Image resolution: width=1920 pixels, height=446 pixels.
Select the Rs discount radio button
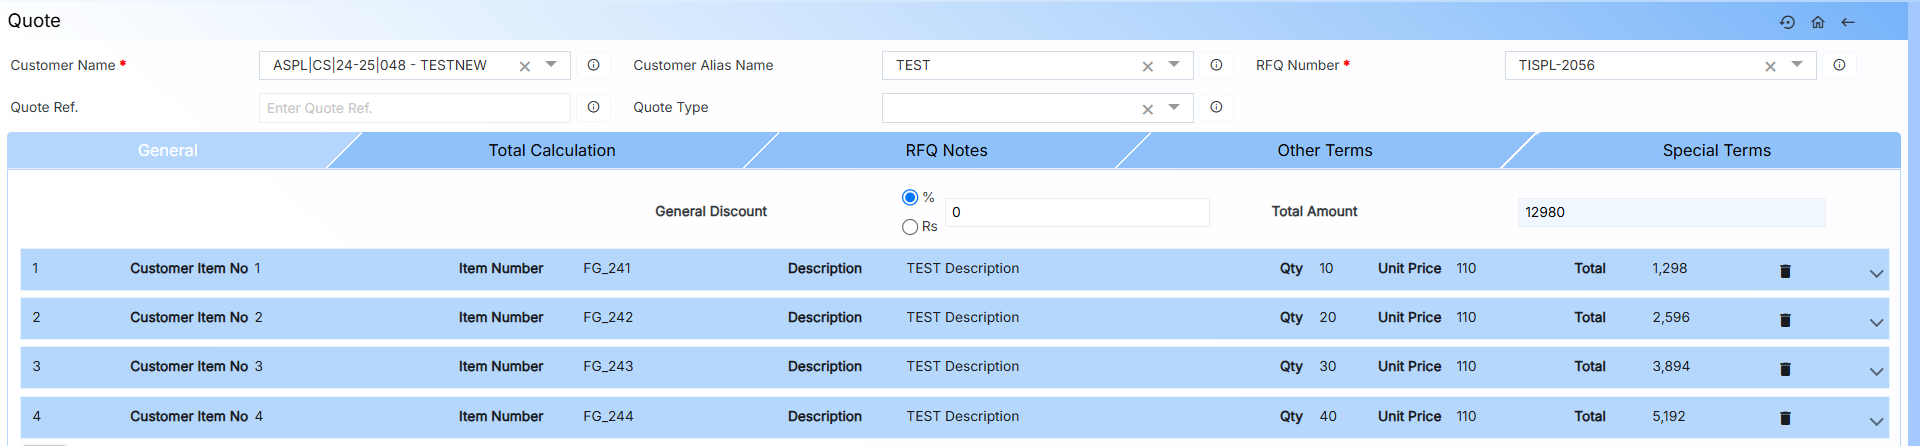910,227
